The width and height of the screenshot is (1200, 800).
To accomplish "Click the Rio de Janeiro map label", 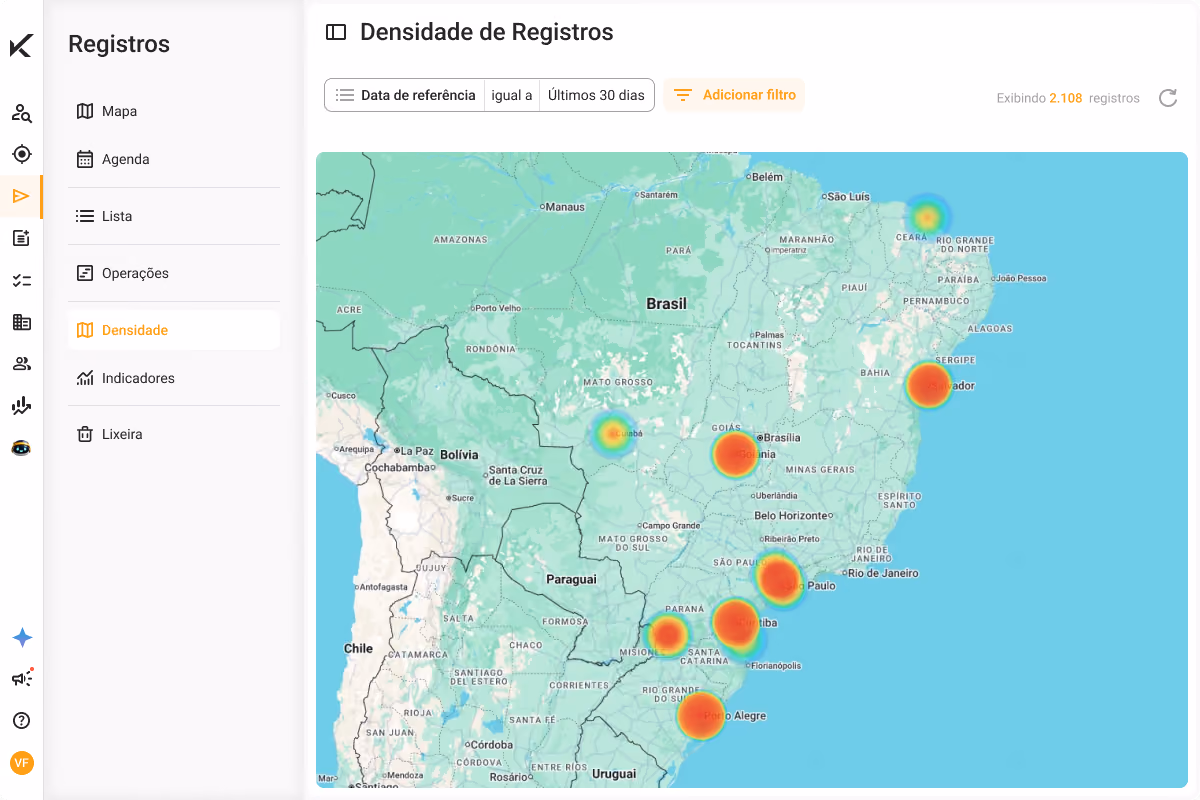I will click(882, 573).
